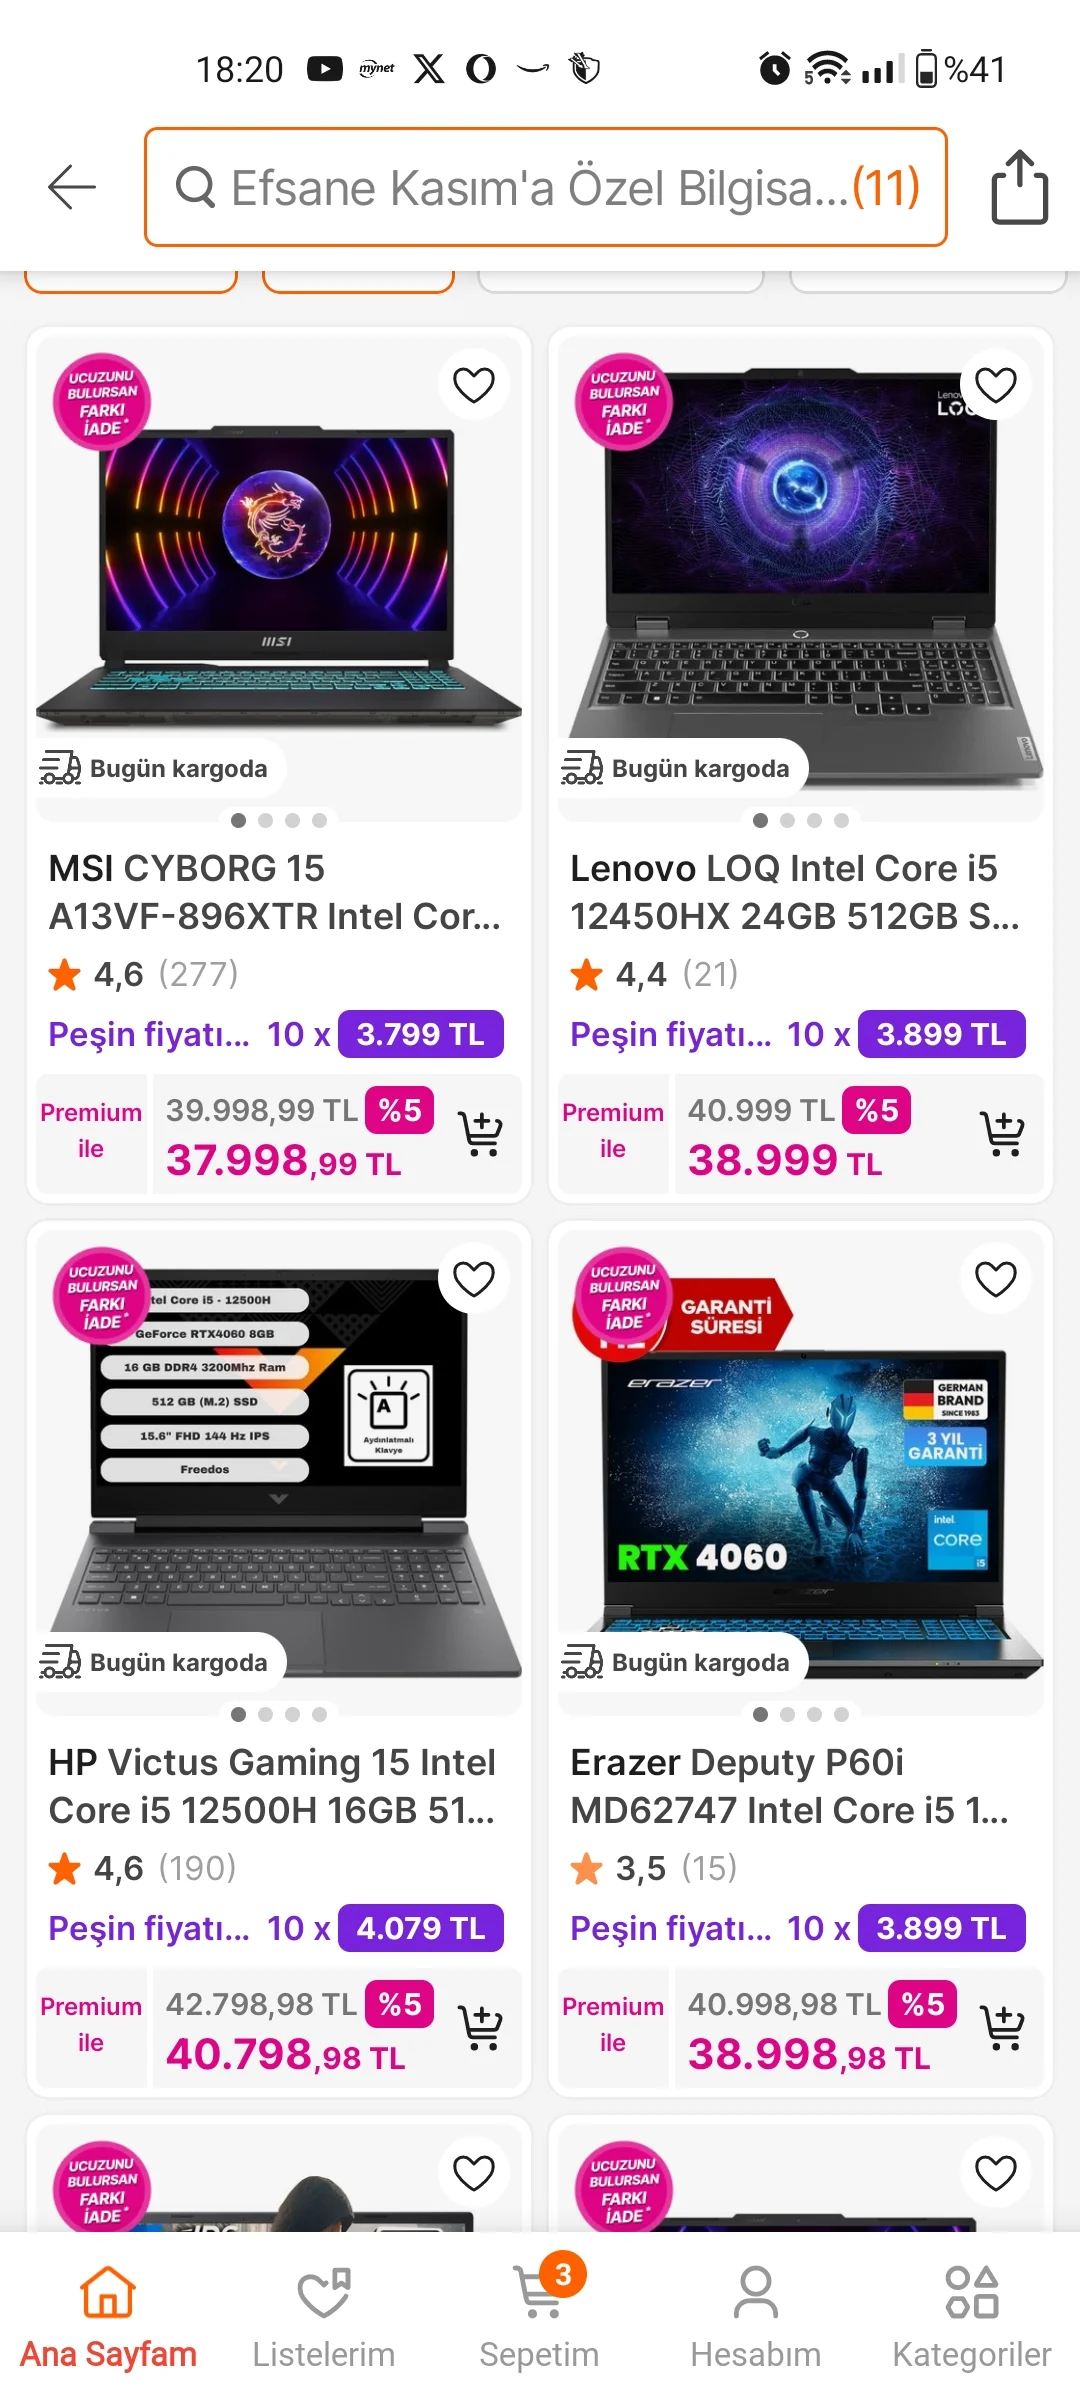Toggle heart on HP Victus Gaming 15
The height and width of the screenshot is (2400, 1080).
[x=474, y=1279]
